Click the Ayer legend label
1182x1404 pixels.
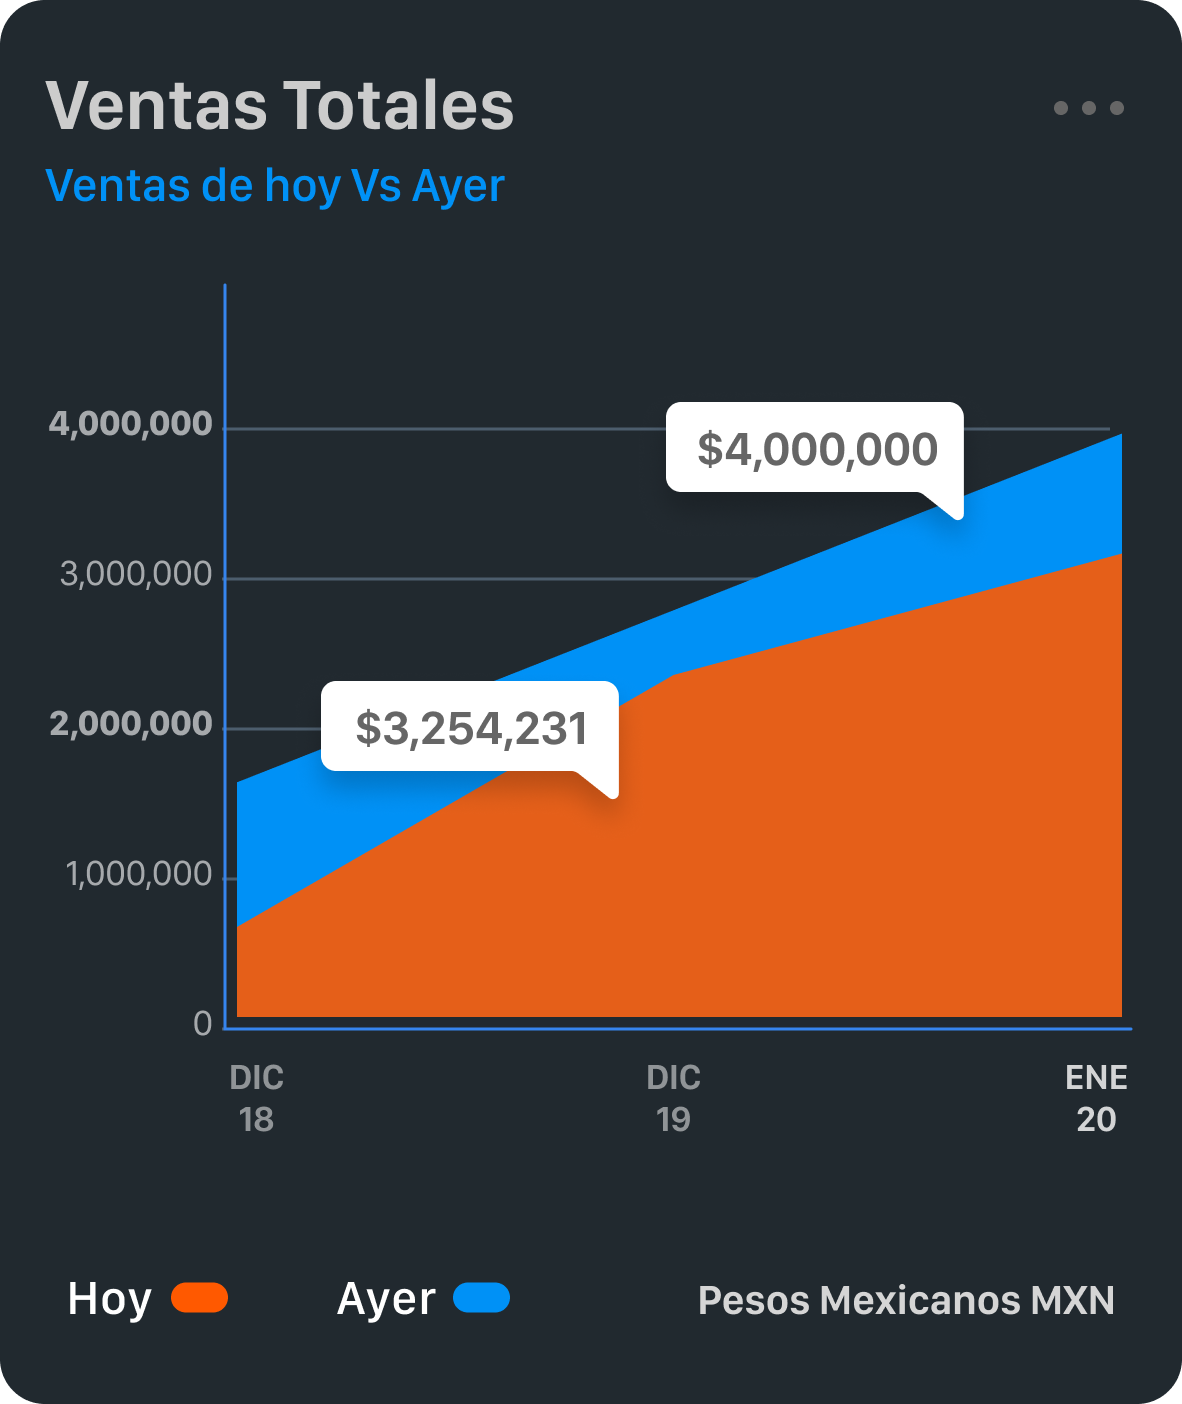coord(386,1299)
